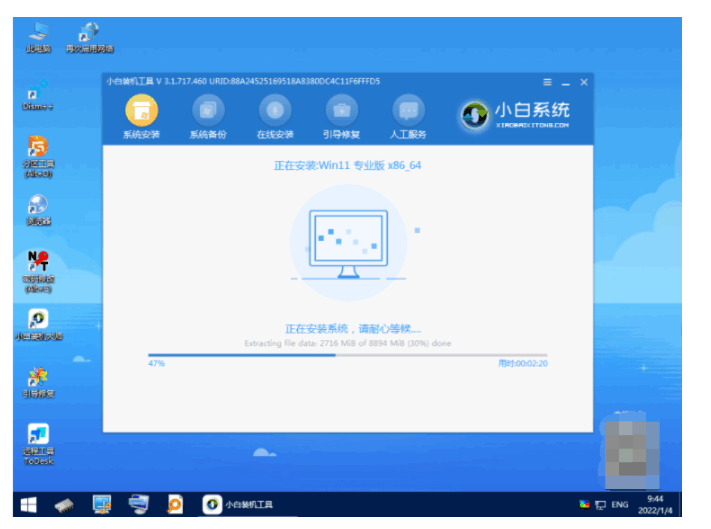This screenshot has height=529, width=711.
Task: Open the 引导修复 tab in installer
Action: click(x=341, y=117)
